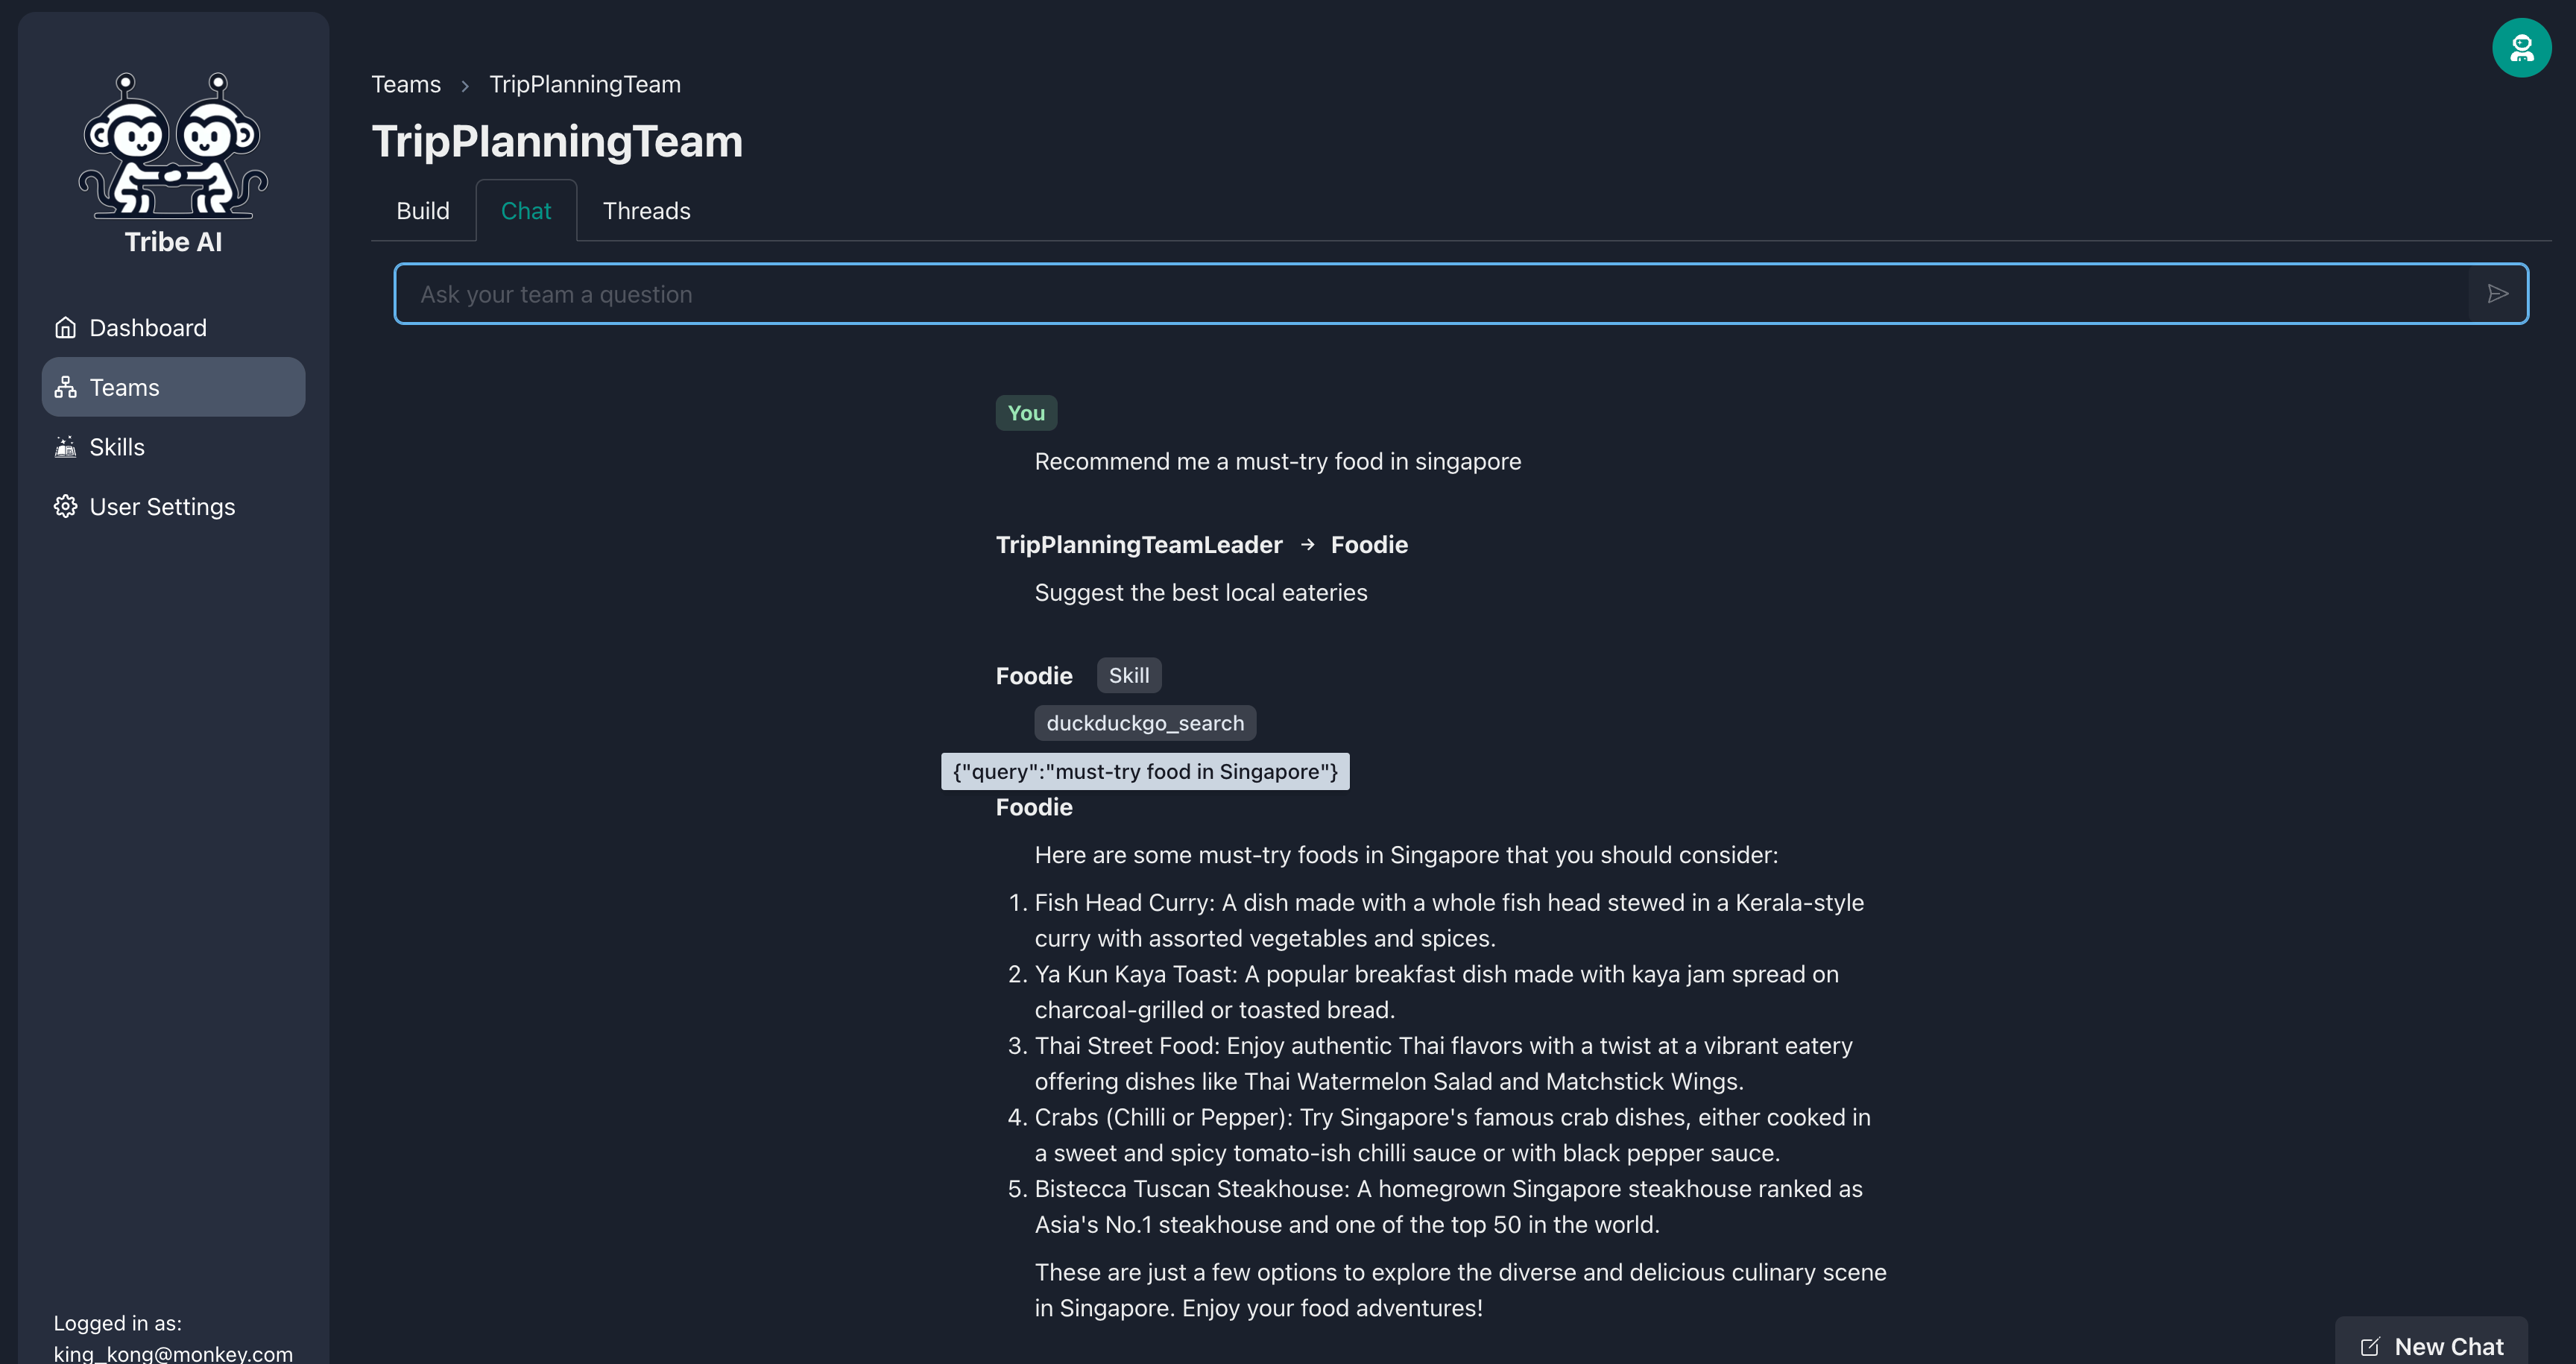
Task: Focus the Ask your team question field
Action: coord(1430,294)
